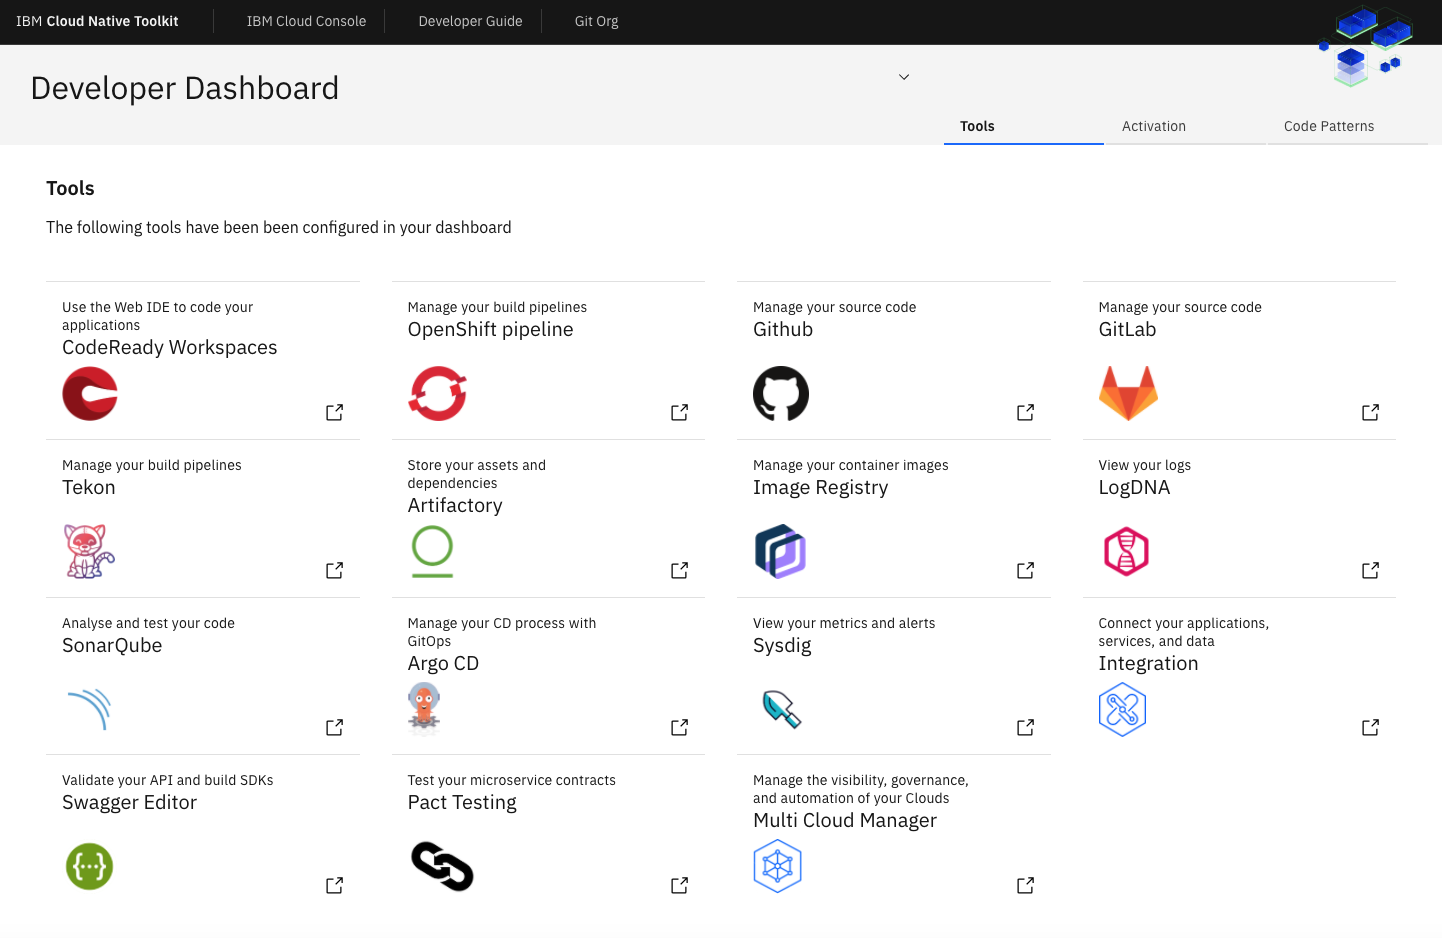Open the Sysdig card title
This screenshot has width=1442, height=938.
782,645
